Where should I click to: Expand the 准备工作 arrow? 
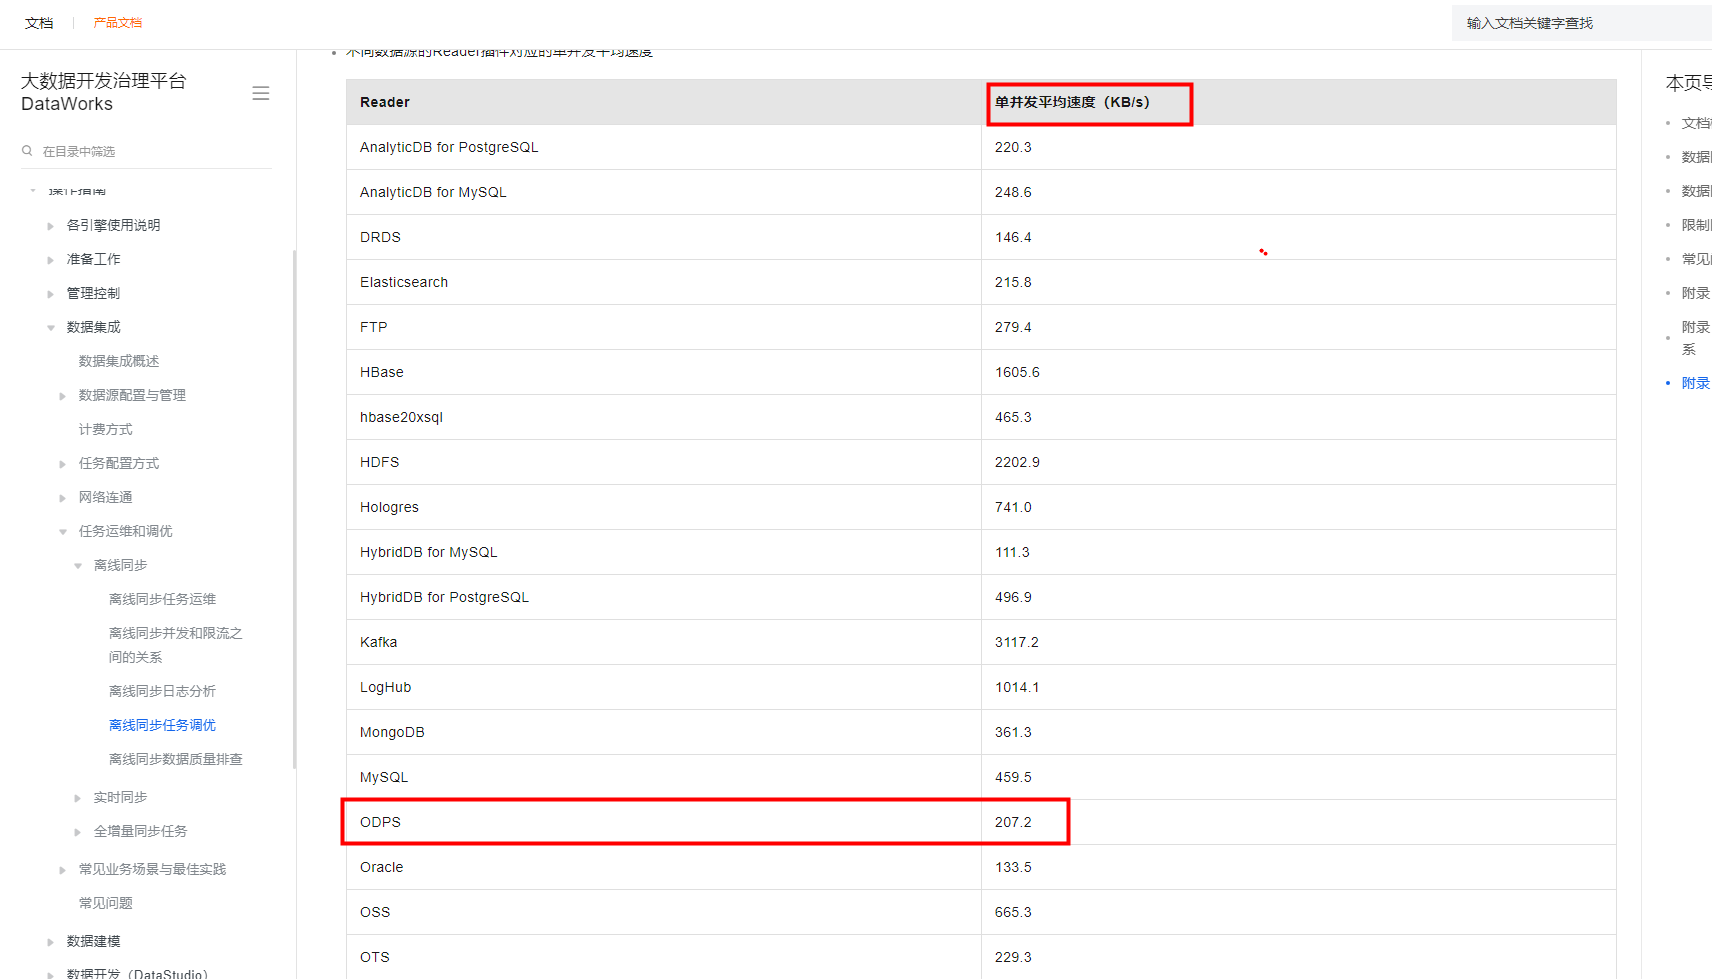51,260
